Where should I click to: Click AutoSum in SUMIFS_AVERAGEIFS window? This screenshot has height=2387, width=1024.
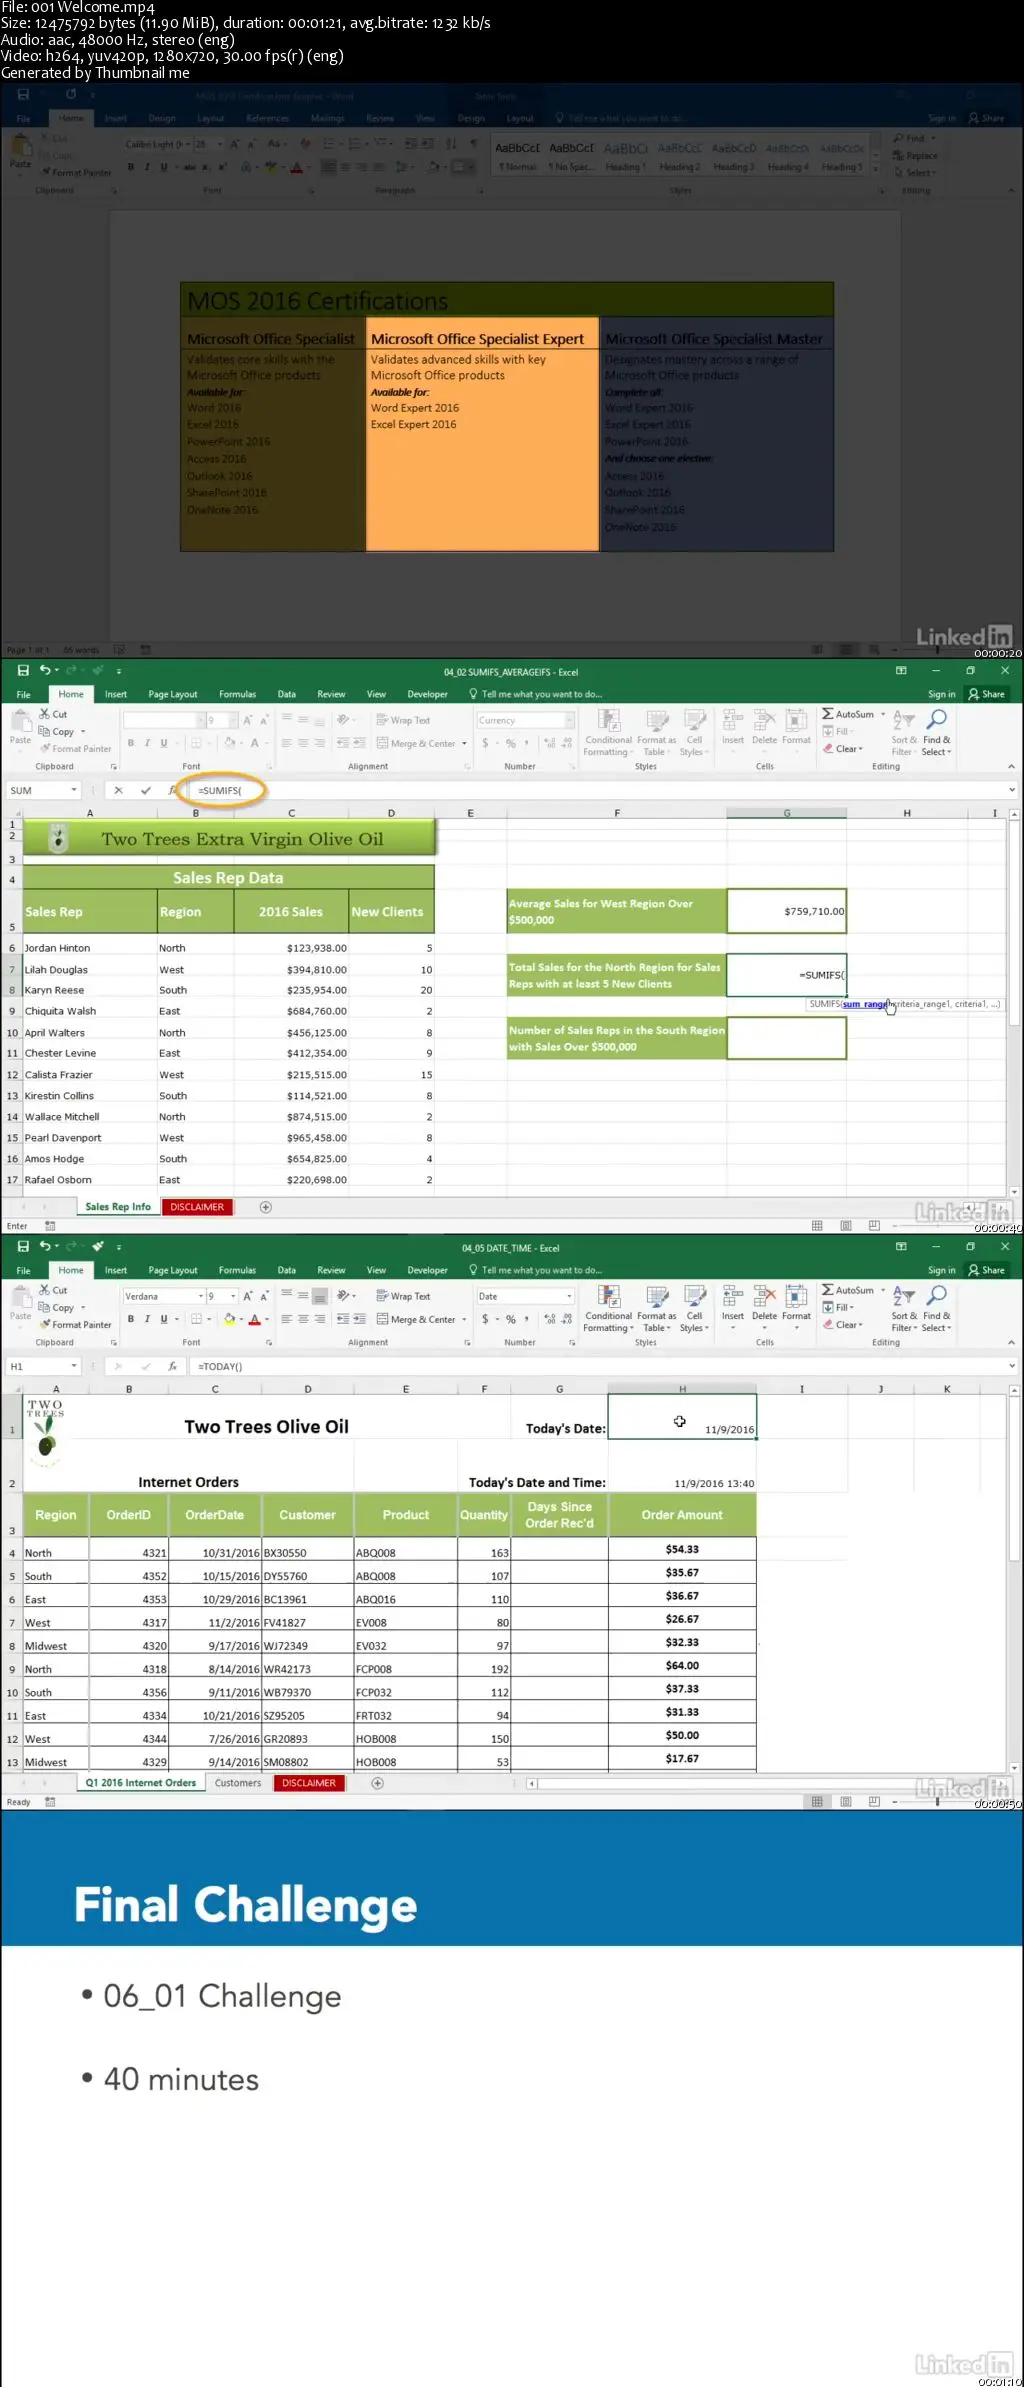848,714
